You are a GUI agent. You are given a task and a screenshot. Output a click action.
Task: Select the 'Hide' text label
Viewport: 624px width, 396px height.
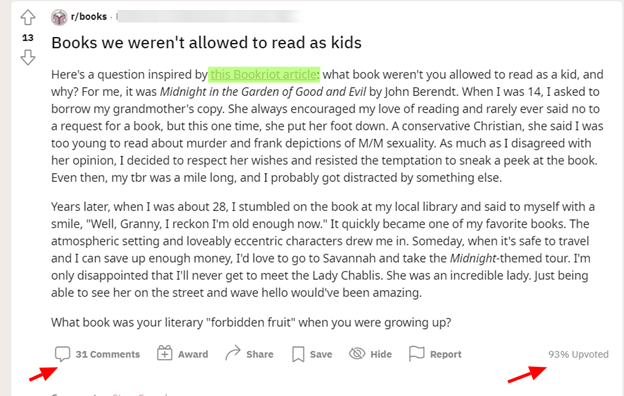381,354
